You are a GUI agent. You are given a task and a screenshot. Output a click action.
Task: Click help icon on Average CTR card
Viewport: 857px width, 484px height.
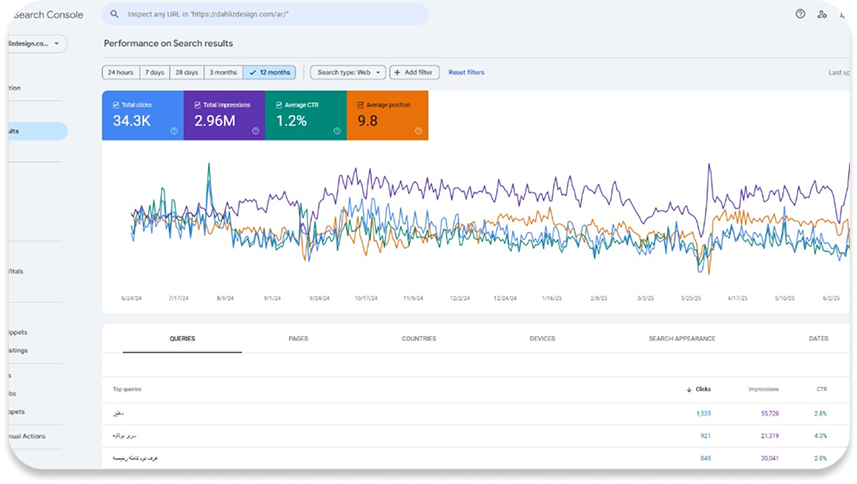coord(337,131)
